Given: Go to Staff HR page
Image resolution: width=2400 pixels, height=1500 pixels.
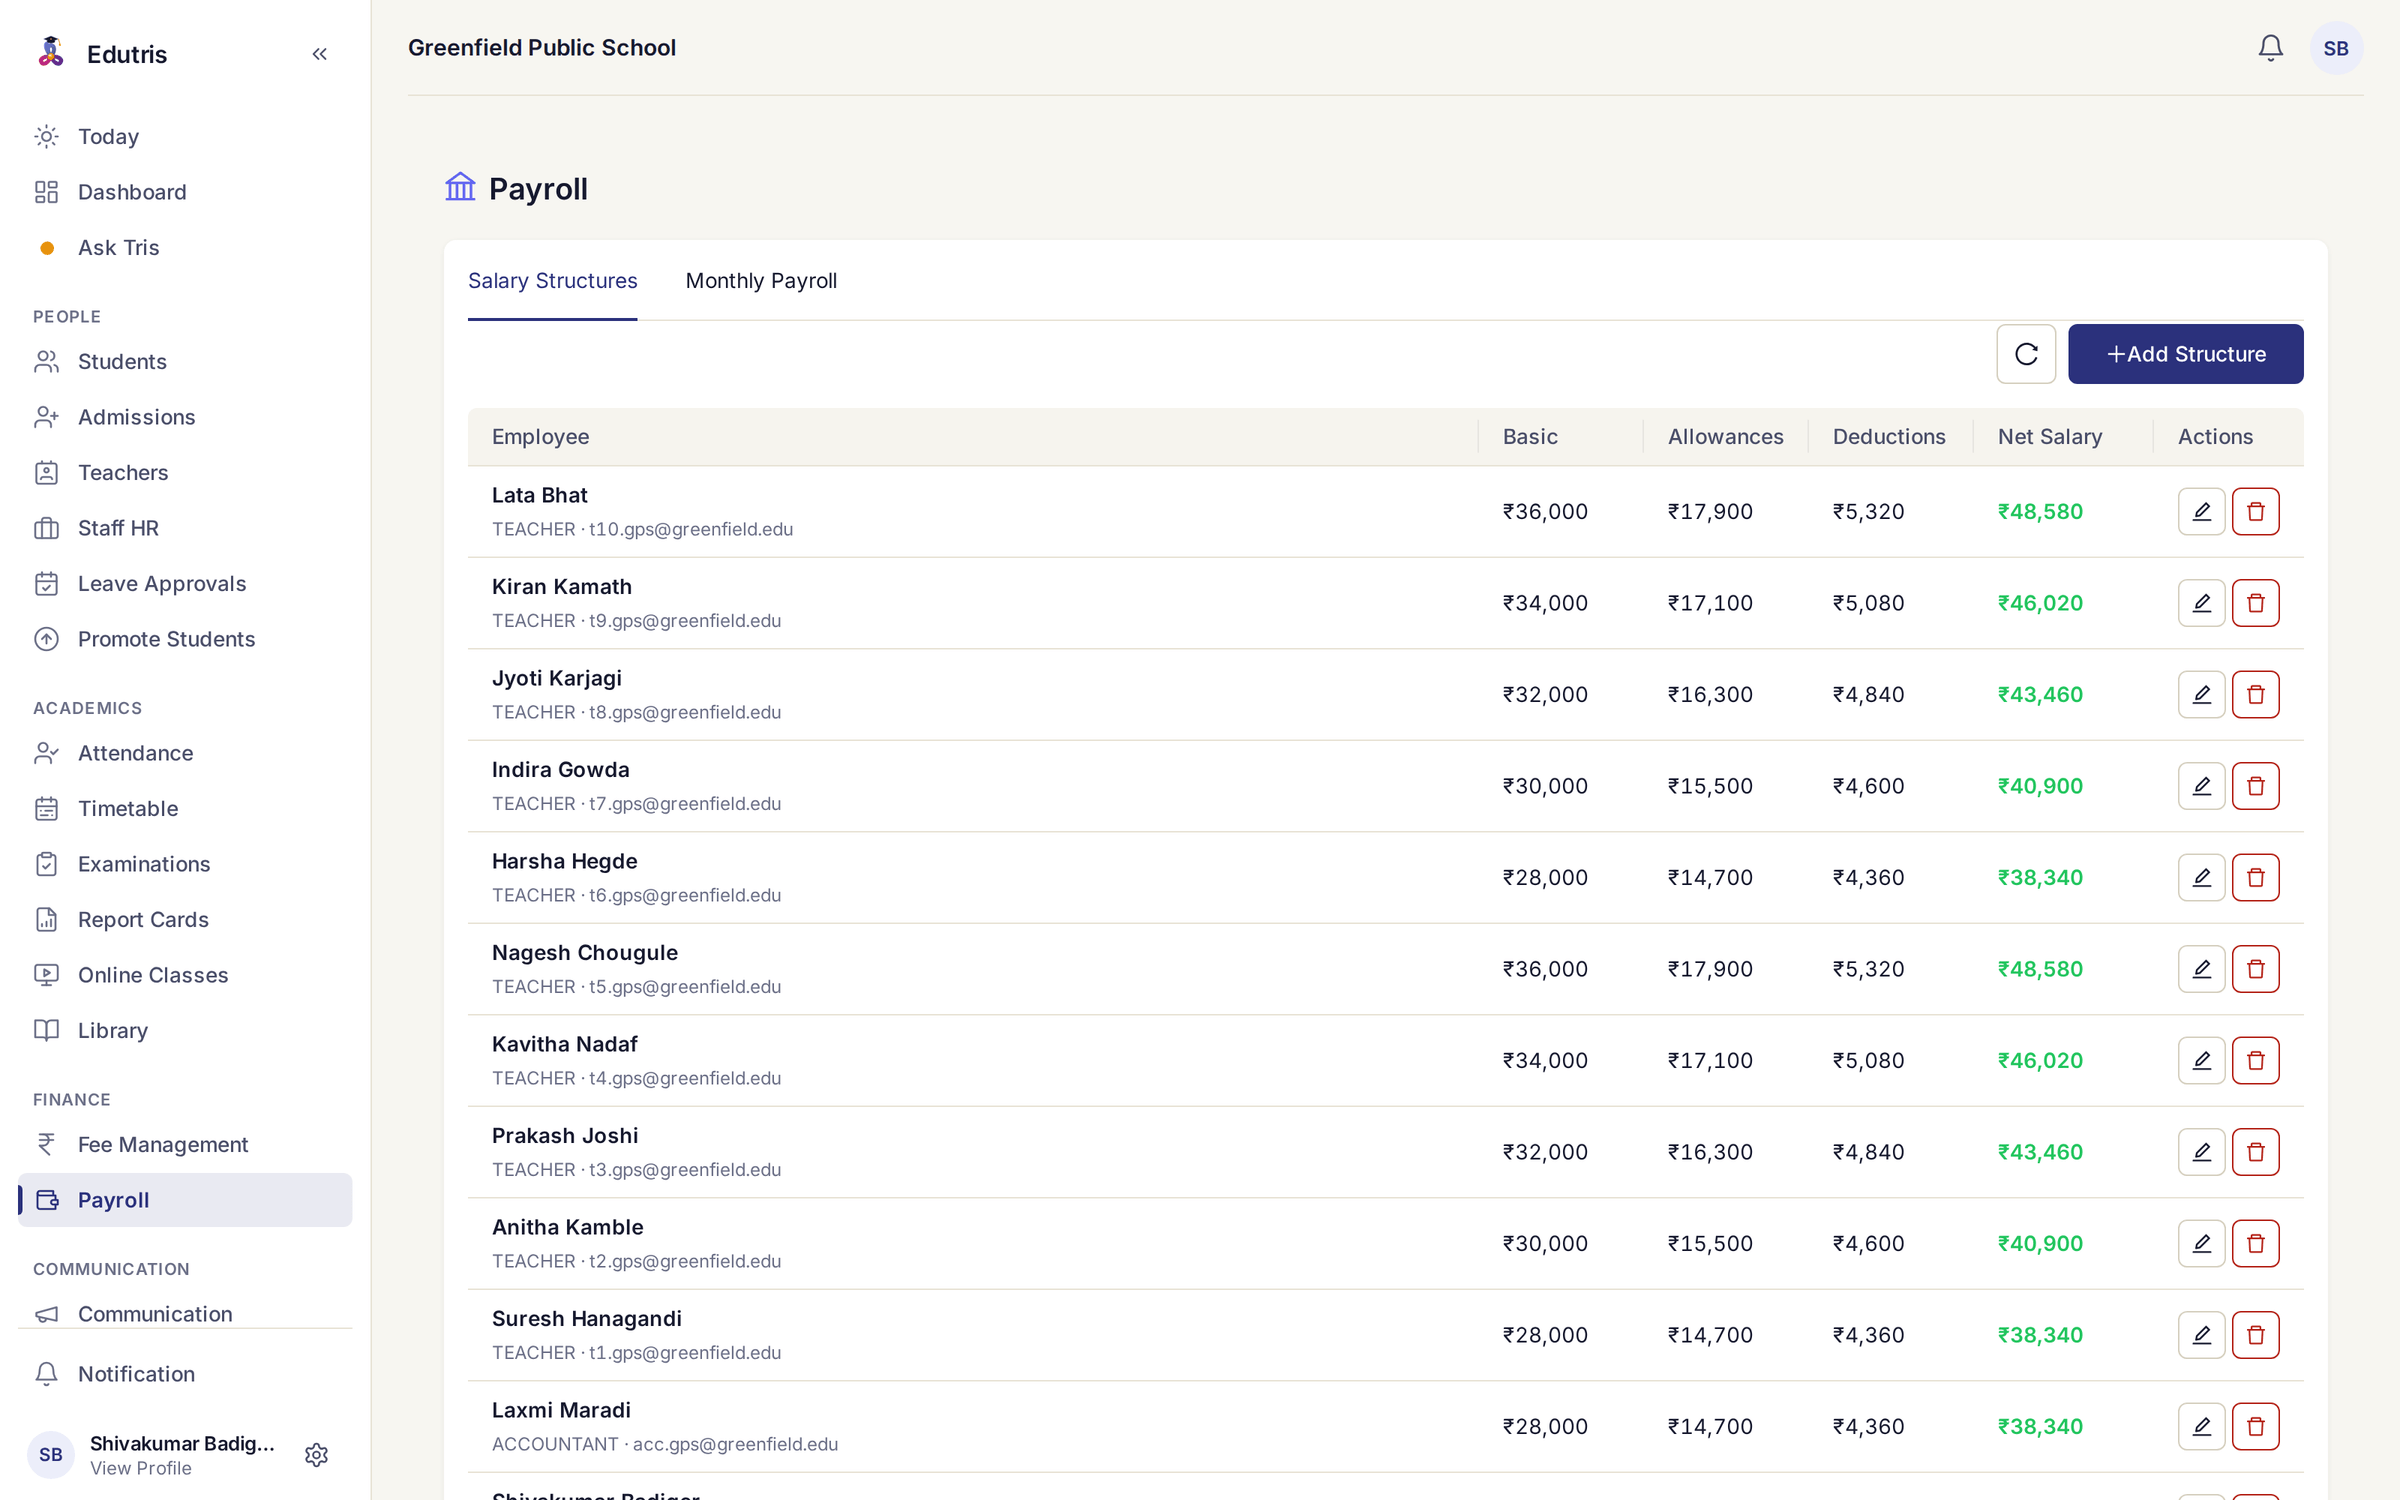Looking at the screenshot, I should tap(185, 528).
